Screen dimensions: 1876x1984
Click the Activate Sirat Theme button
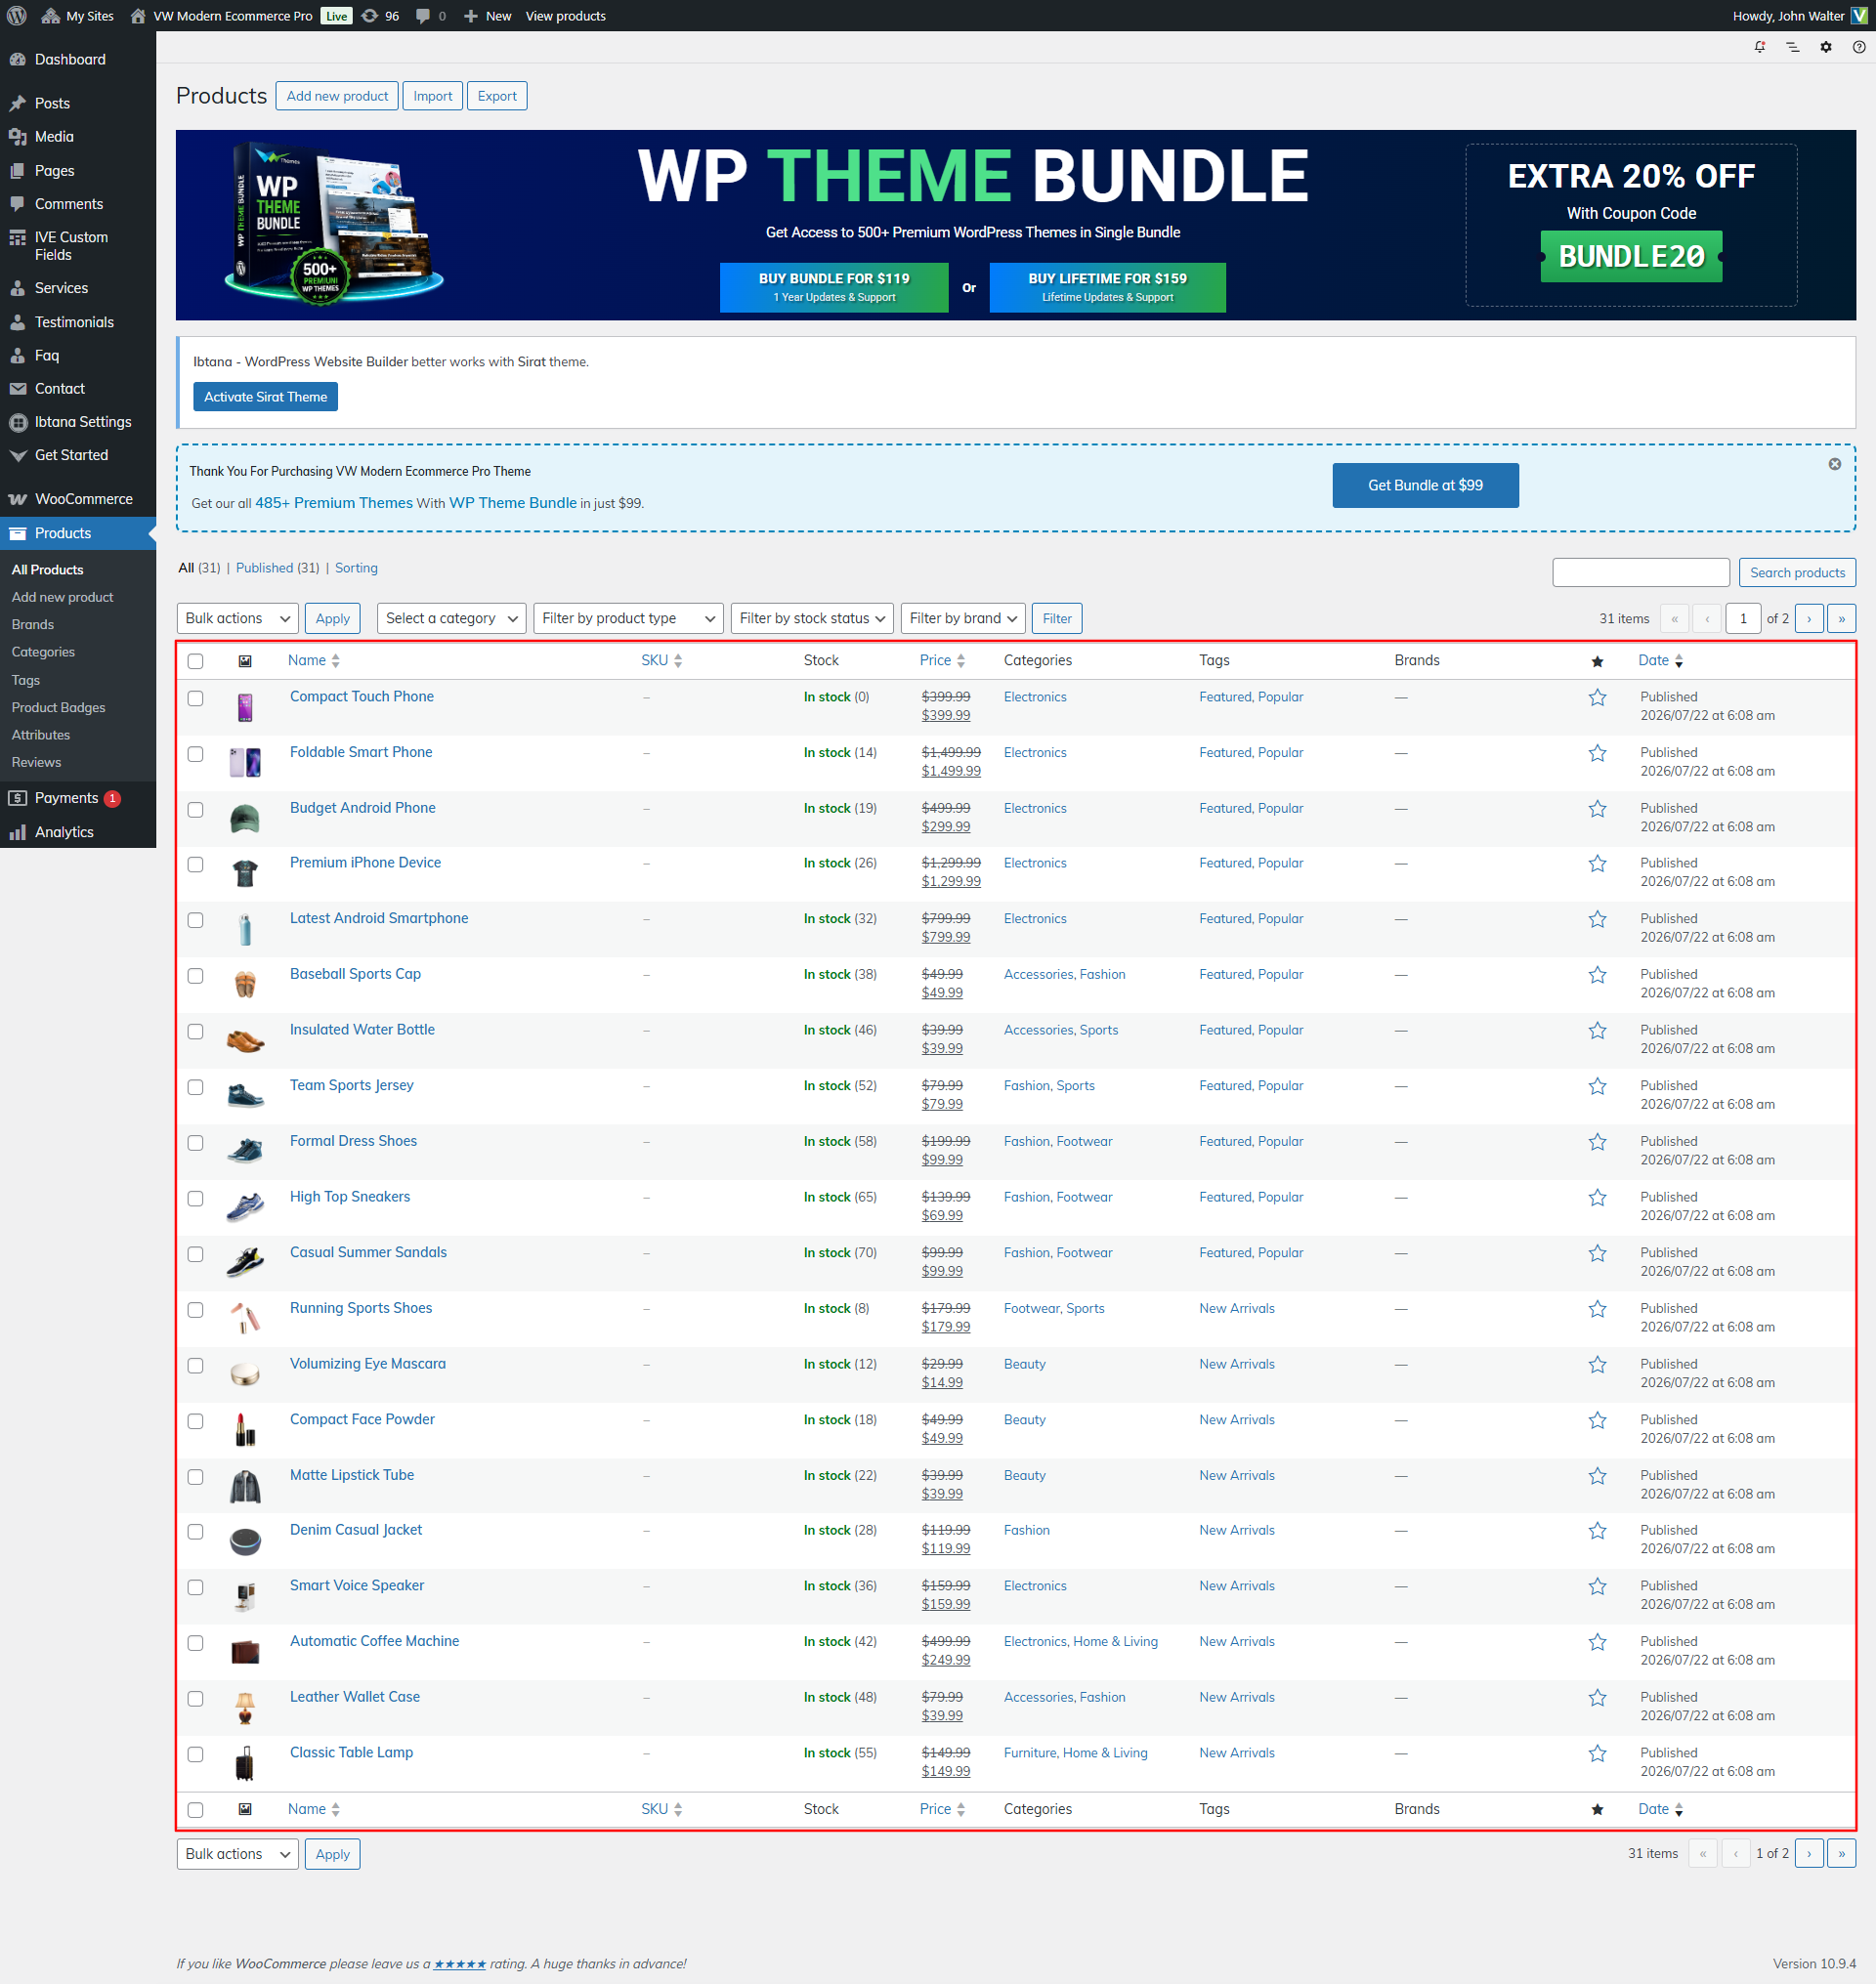pyautogui.click(x=265, y=397)
